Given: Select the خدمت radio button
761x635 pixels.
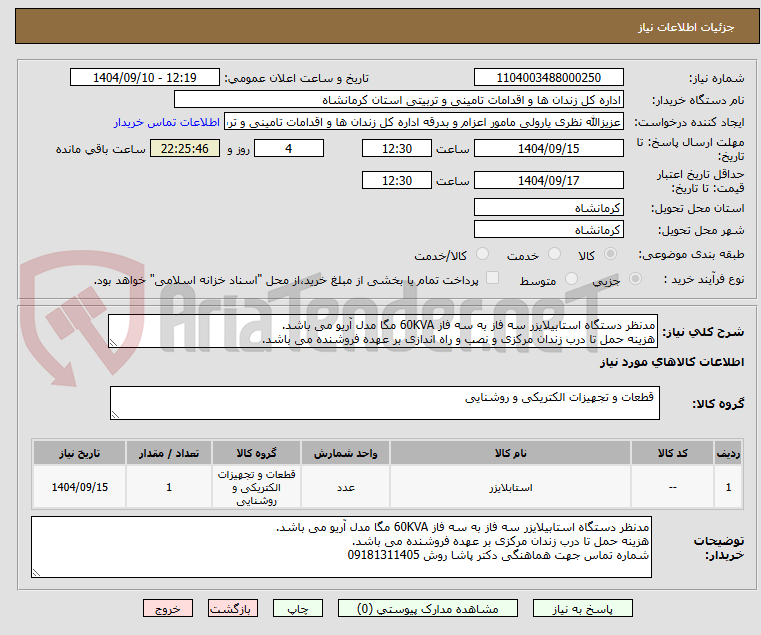Looking at the screenshot, I should (x=554, y=254).
